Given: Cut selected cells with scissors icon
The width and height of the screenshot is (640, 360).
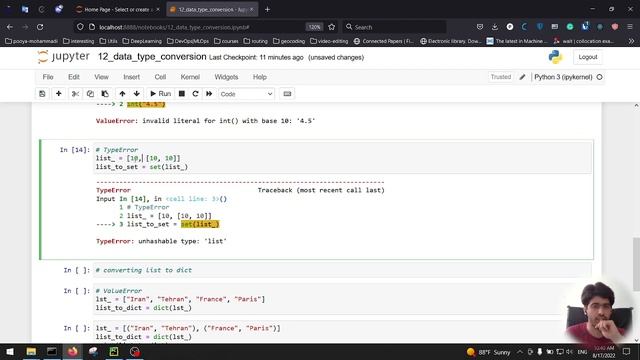Looking at the screenshot, I should pos(75,94).
